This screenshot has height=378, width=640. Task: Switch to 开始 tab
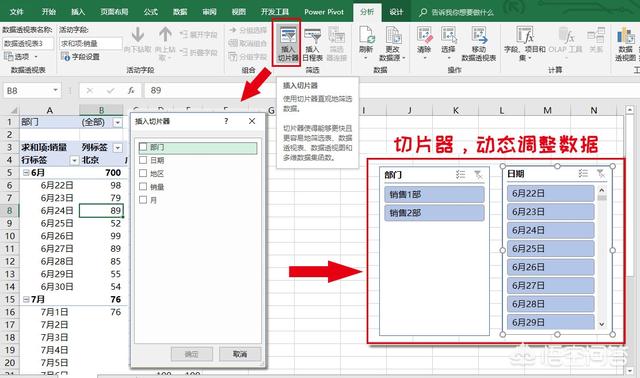pyautogui.click(x=49, y=12)
